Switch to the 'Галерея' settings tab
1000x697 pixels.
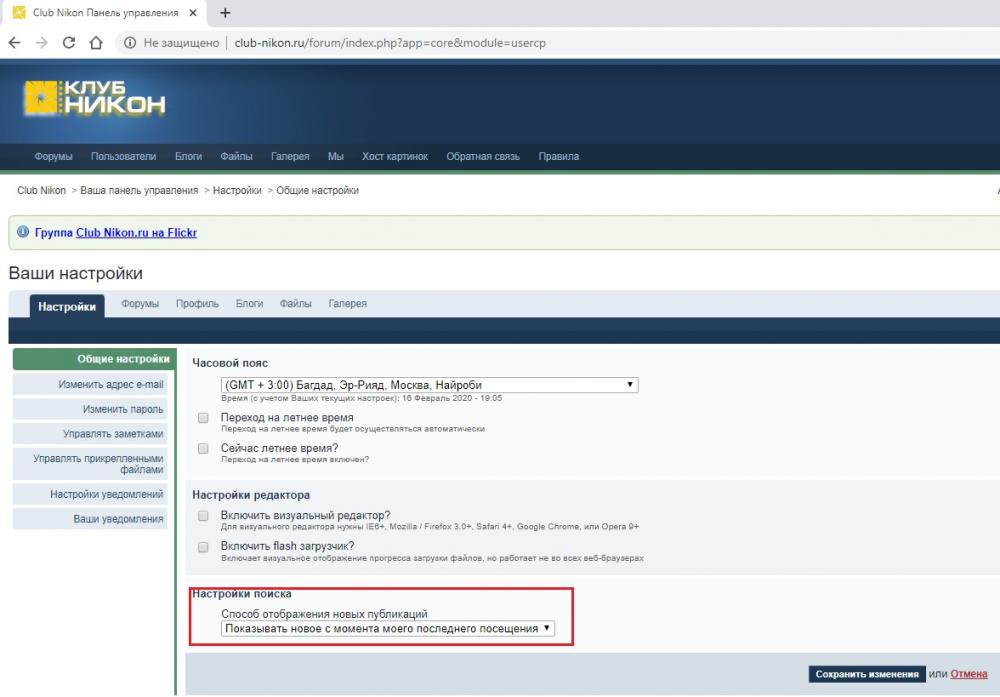pos(348,304)
